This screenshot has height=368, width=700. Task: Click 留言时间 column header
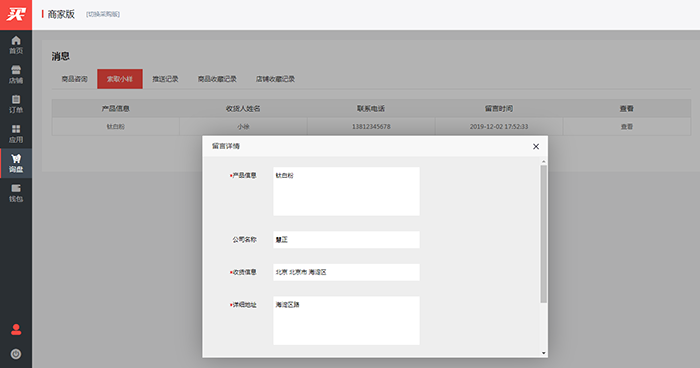(499, 109)
